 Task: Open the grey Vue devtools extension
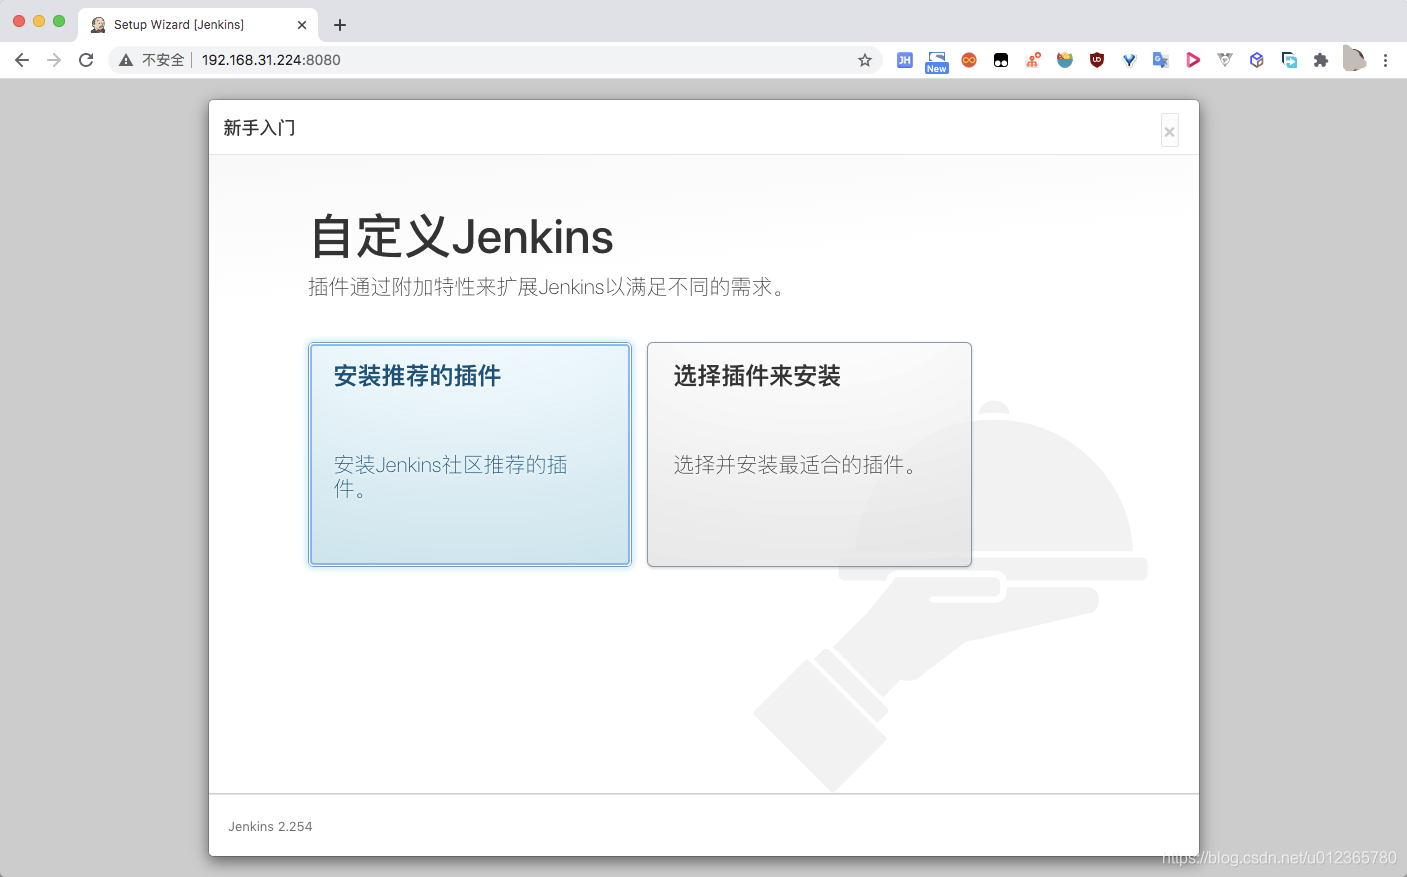point(1225,60)
